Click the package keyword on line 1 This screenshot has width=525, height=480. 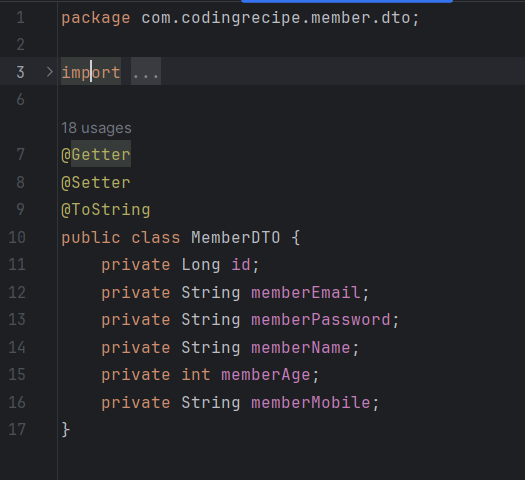tap(96, 18)
